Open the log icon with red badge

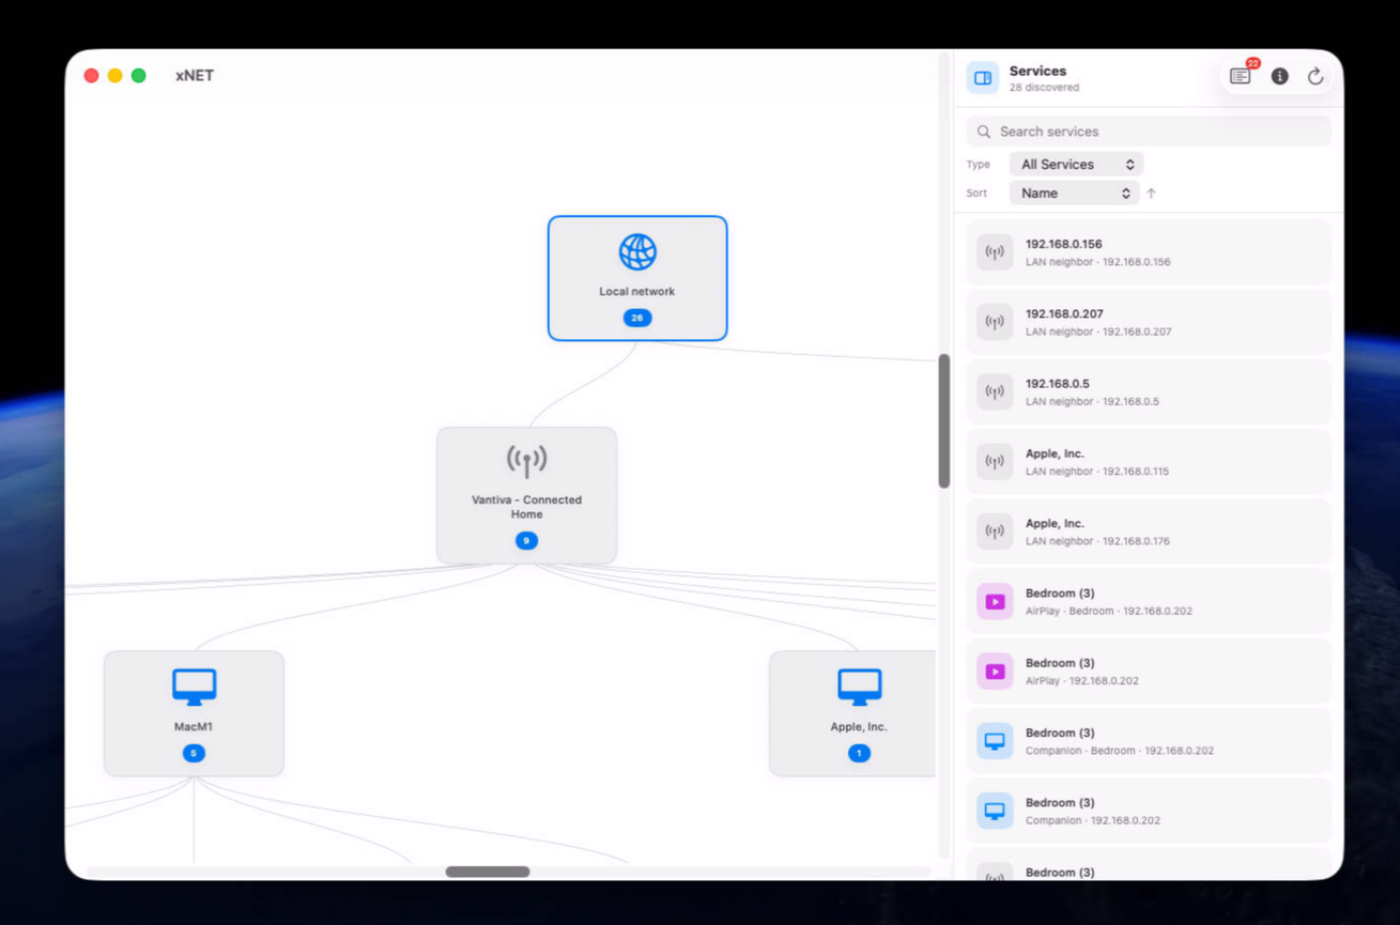(x=1240, y=76)
